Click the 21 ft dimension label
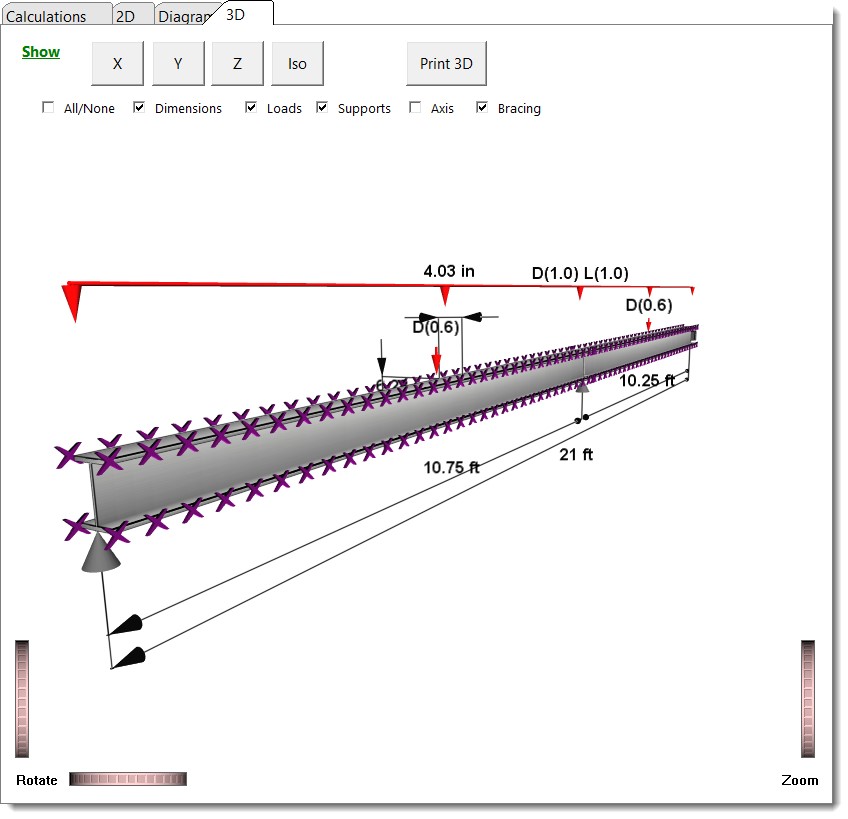This screenshot has width=848, height=819. point(576,454)
